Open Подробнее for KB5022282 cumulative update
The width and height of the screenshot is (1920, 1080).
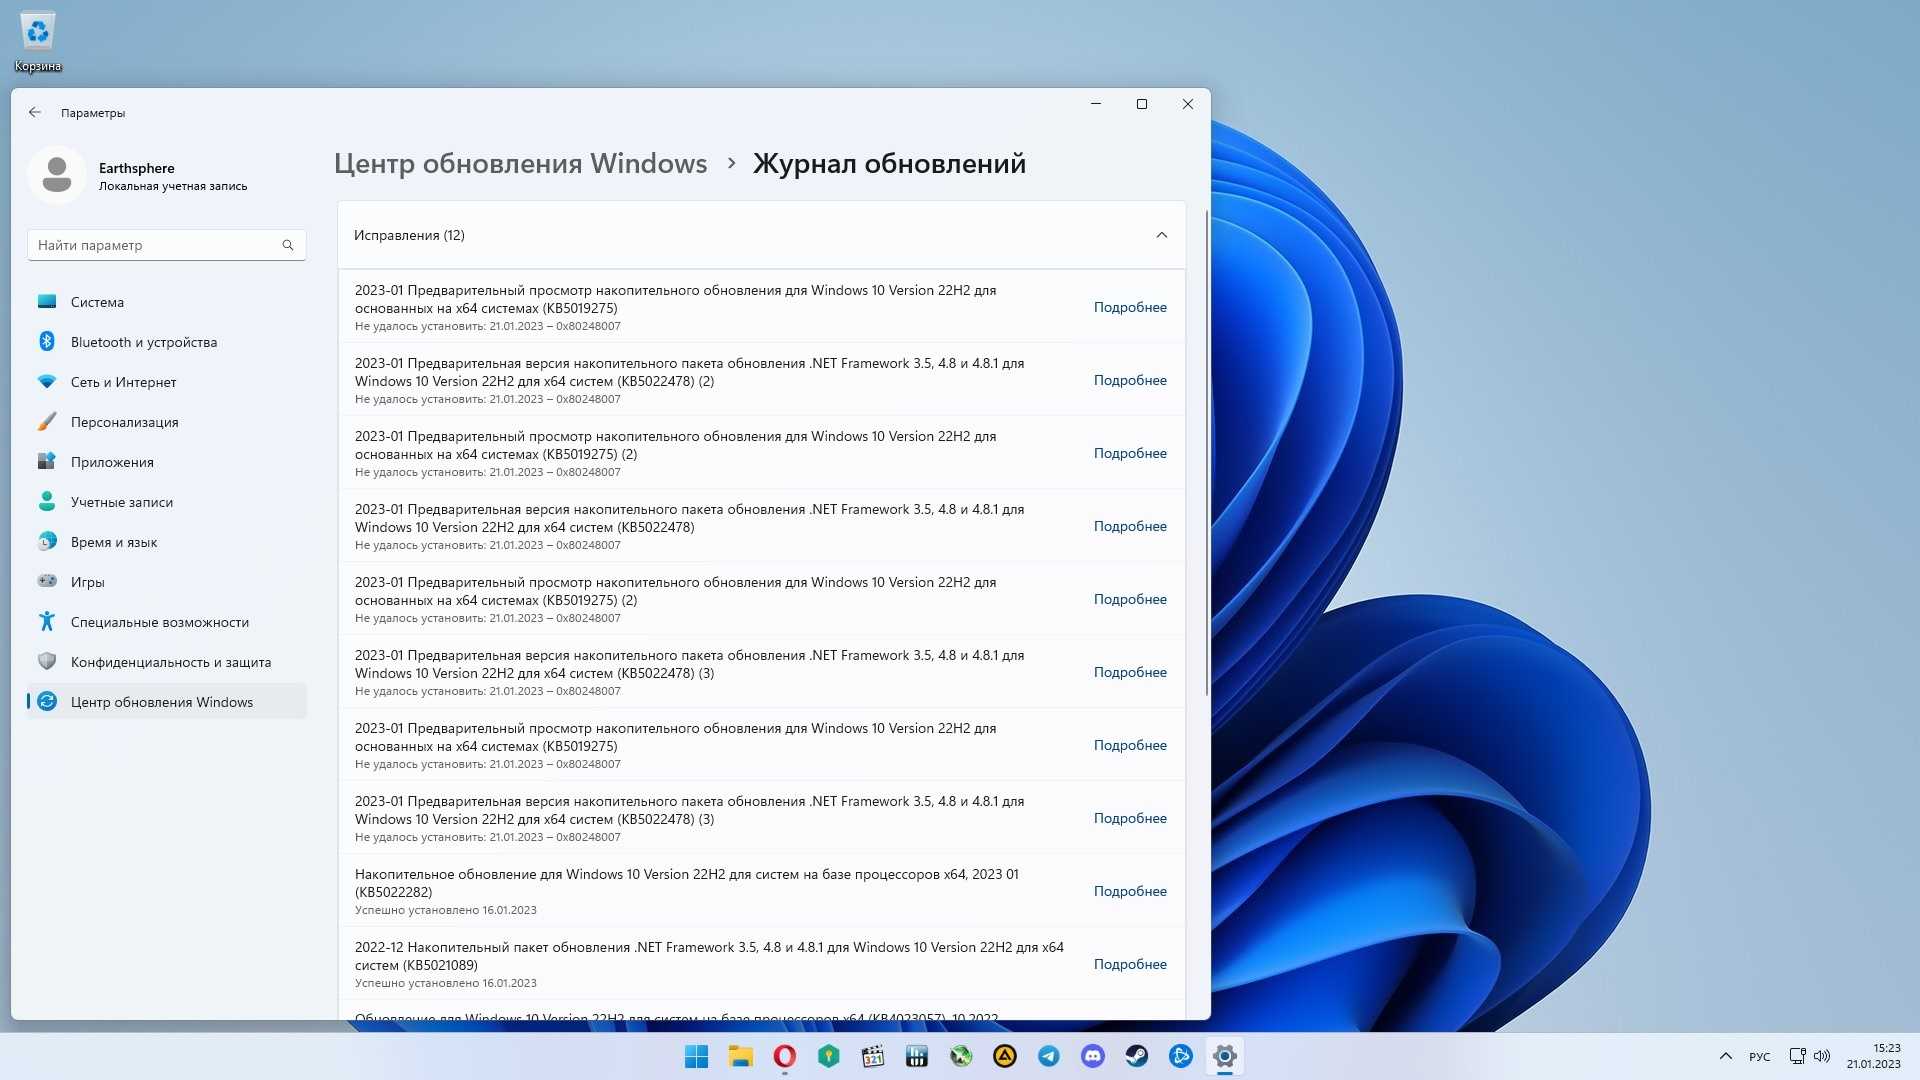coord(1130,891)
